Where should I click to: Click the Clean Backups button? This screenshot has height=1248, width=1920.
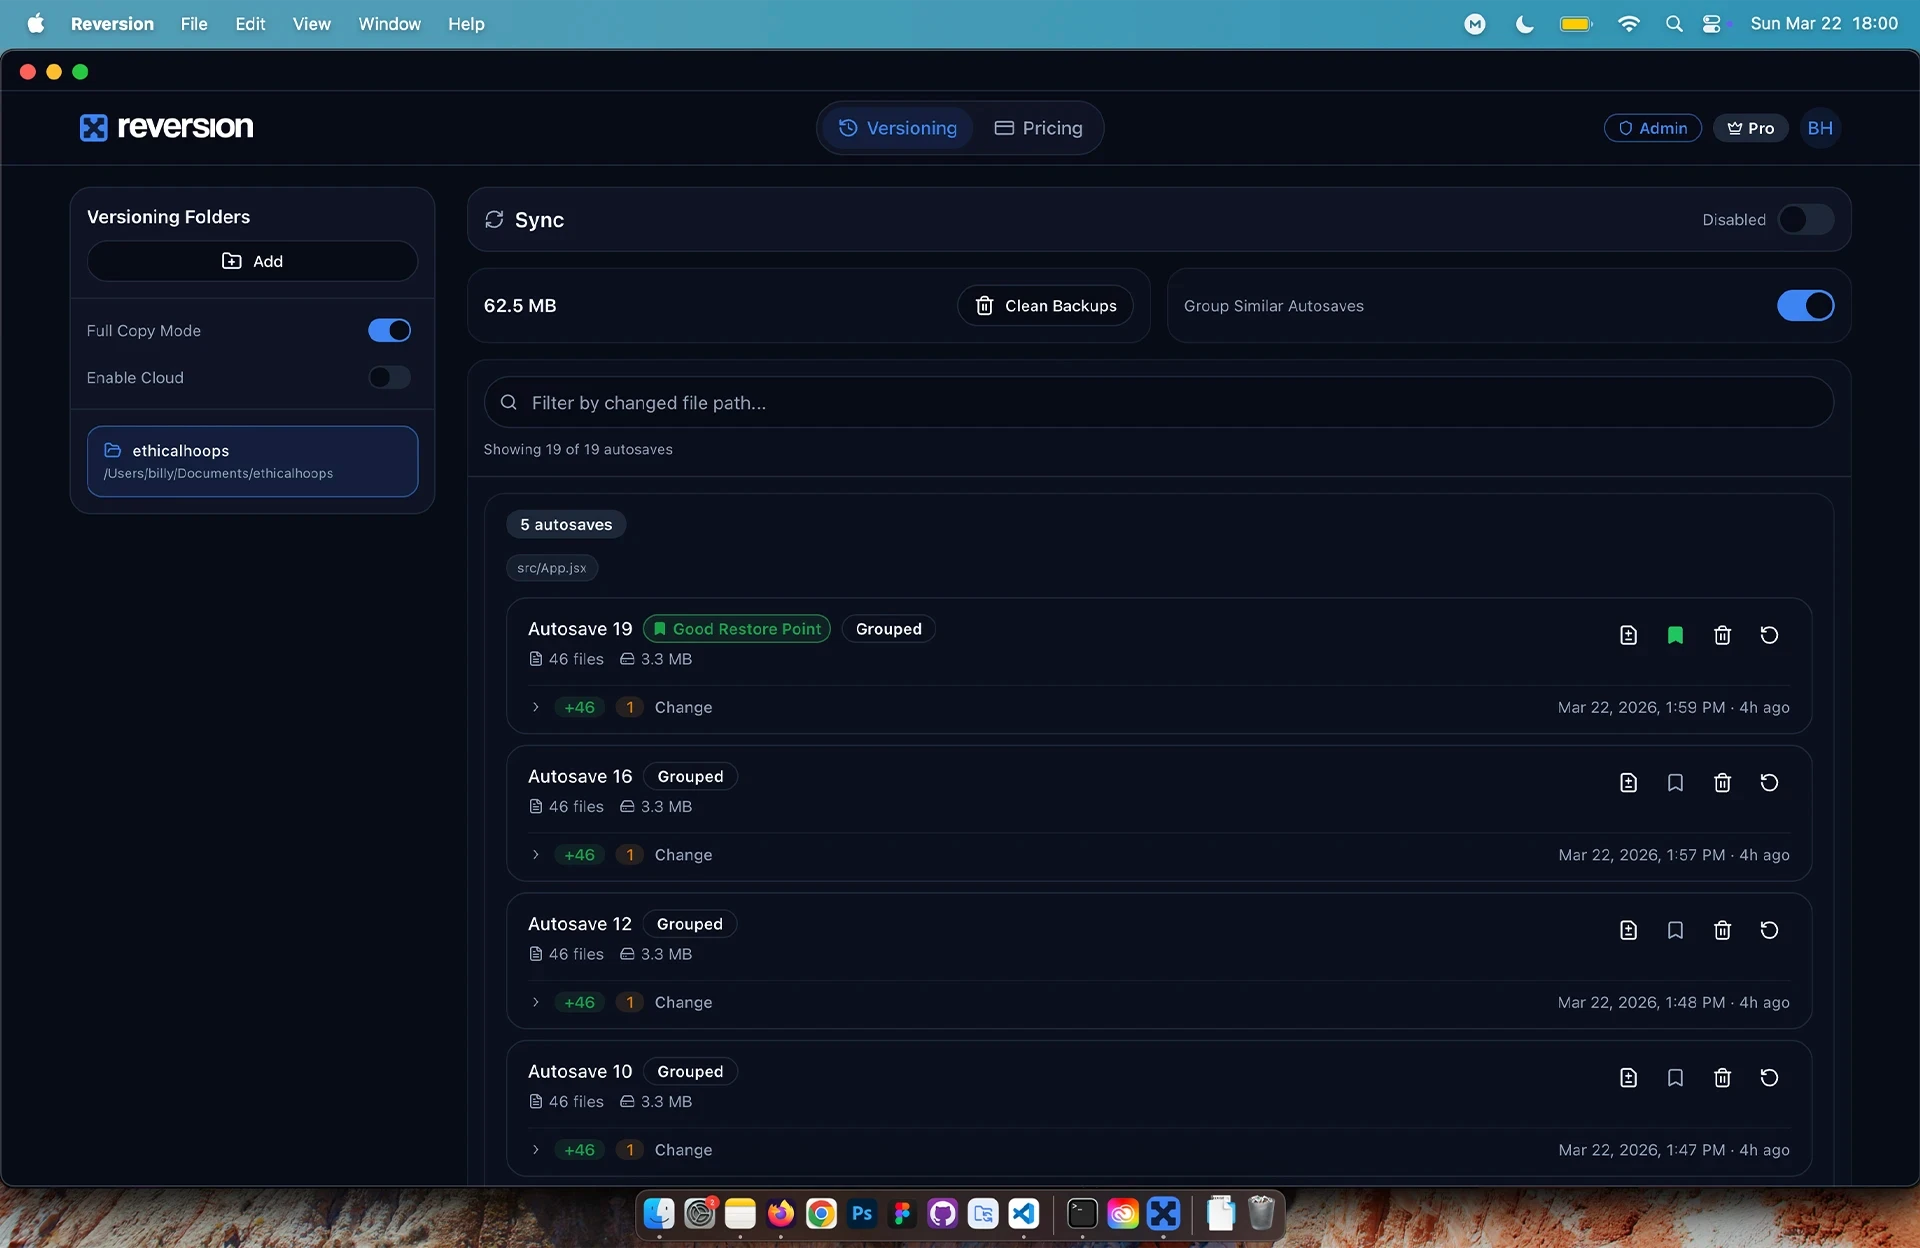click(x=1045, y=306)
